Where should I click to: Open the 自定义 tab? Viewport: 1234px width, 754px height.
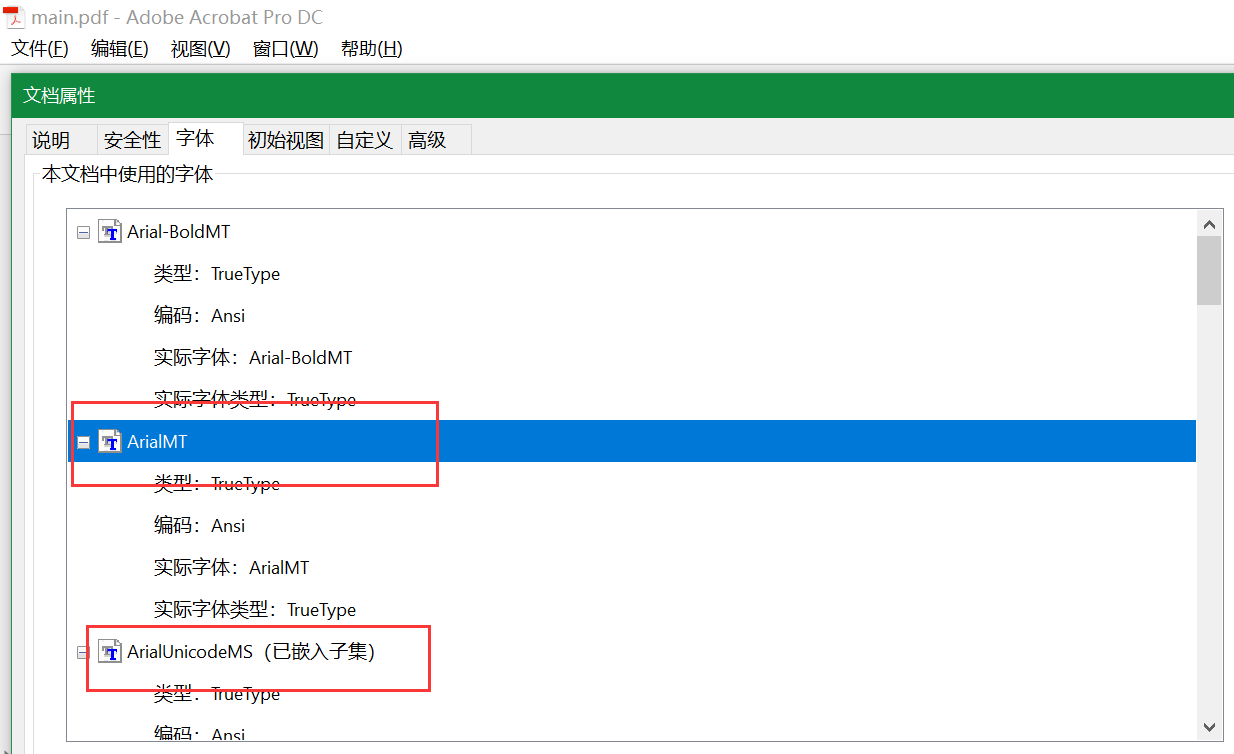coord(365,139)
